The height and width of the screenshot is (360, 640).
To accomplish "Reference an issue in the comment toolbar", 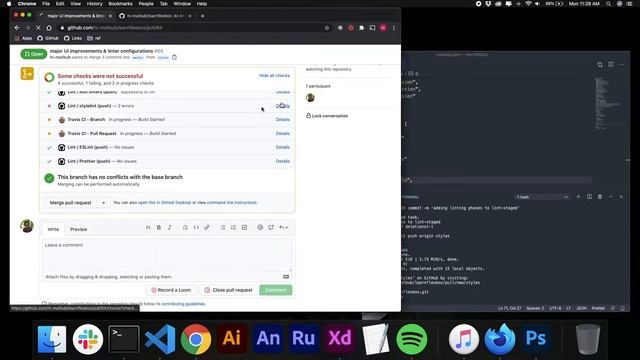I will tap(271, 227).
